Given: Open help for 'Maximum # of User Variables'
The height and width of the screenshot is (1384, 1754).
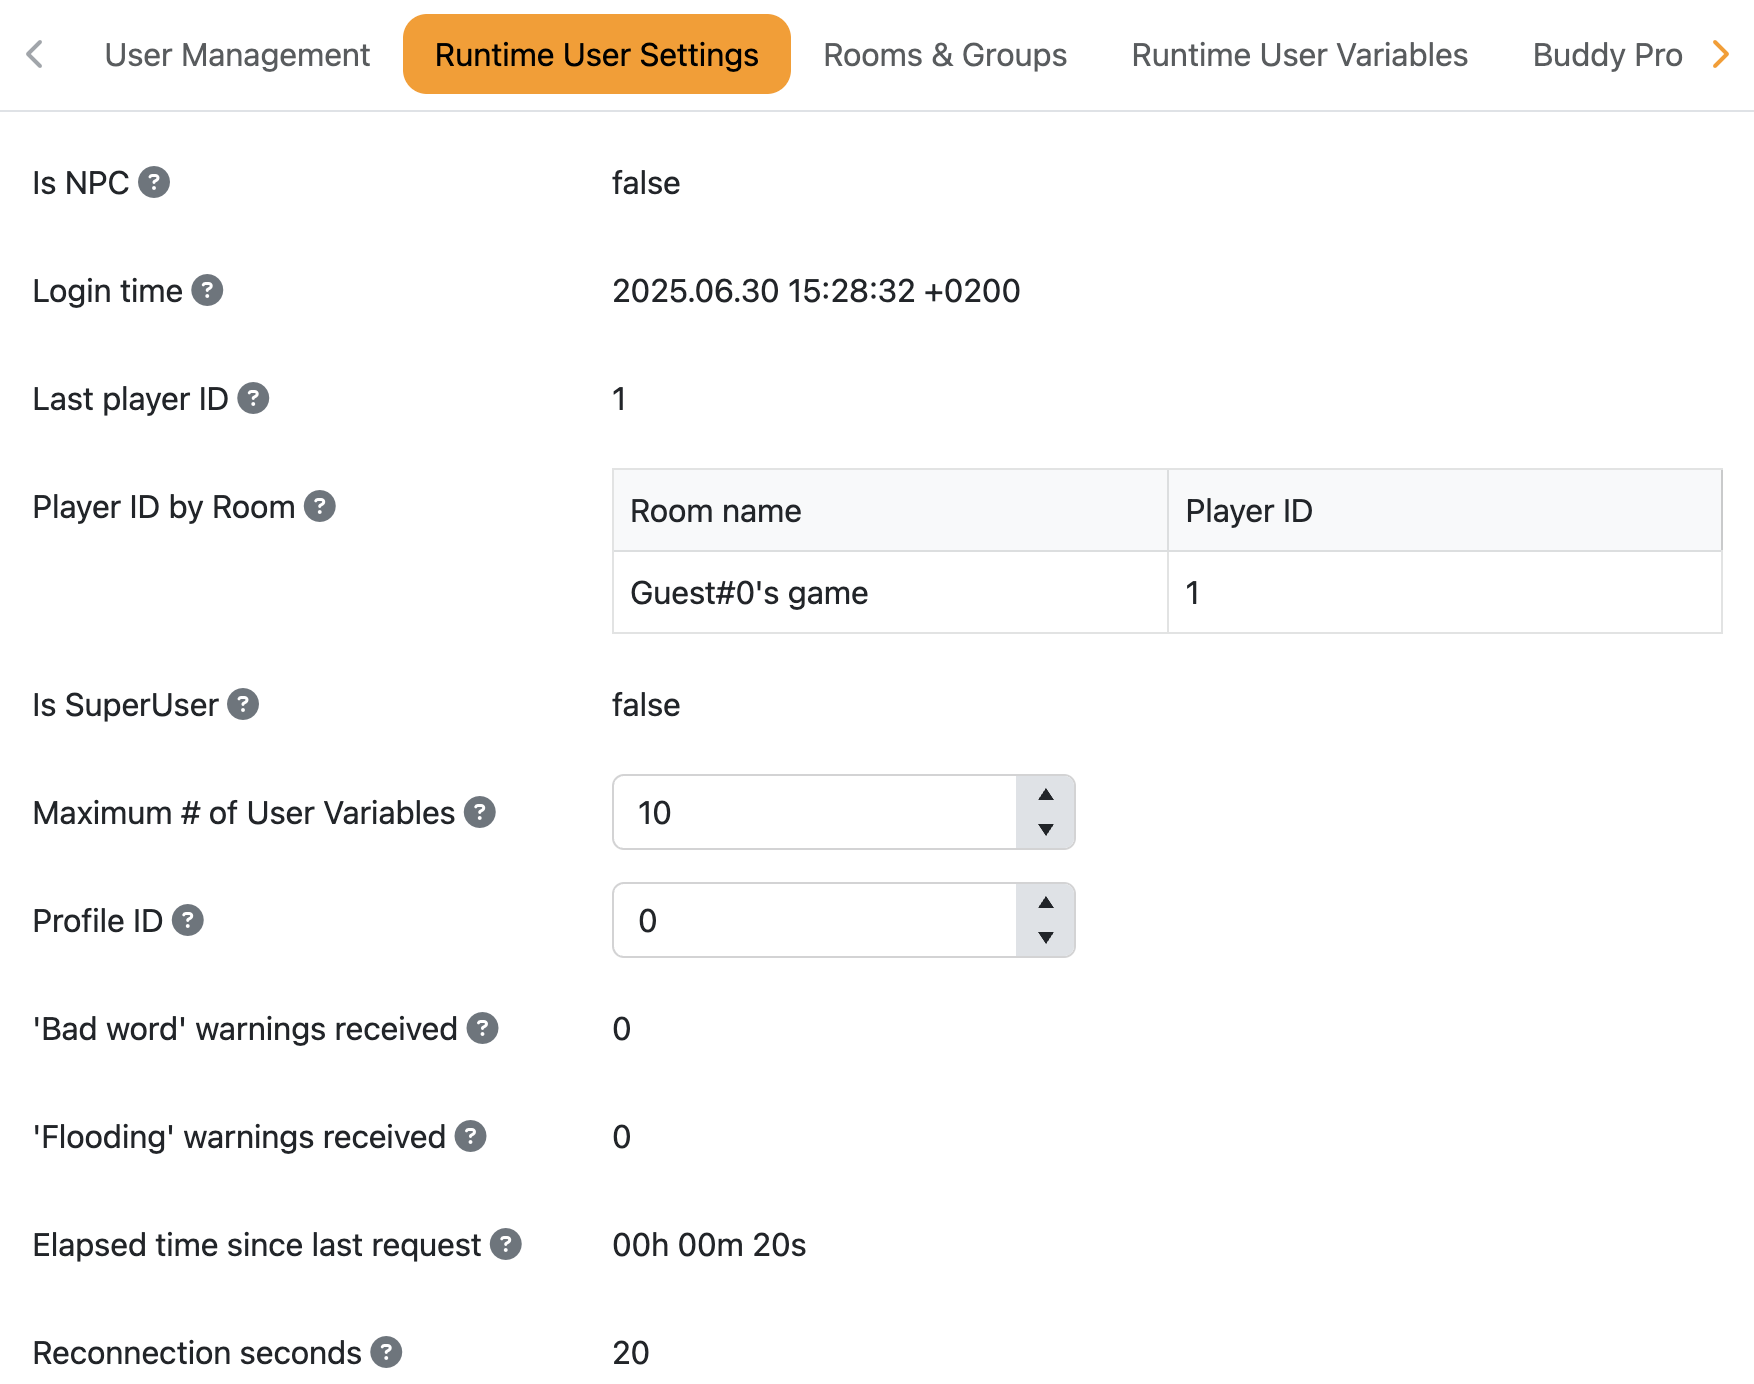Looking at the screenshot, I should pos(479,812).
